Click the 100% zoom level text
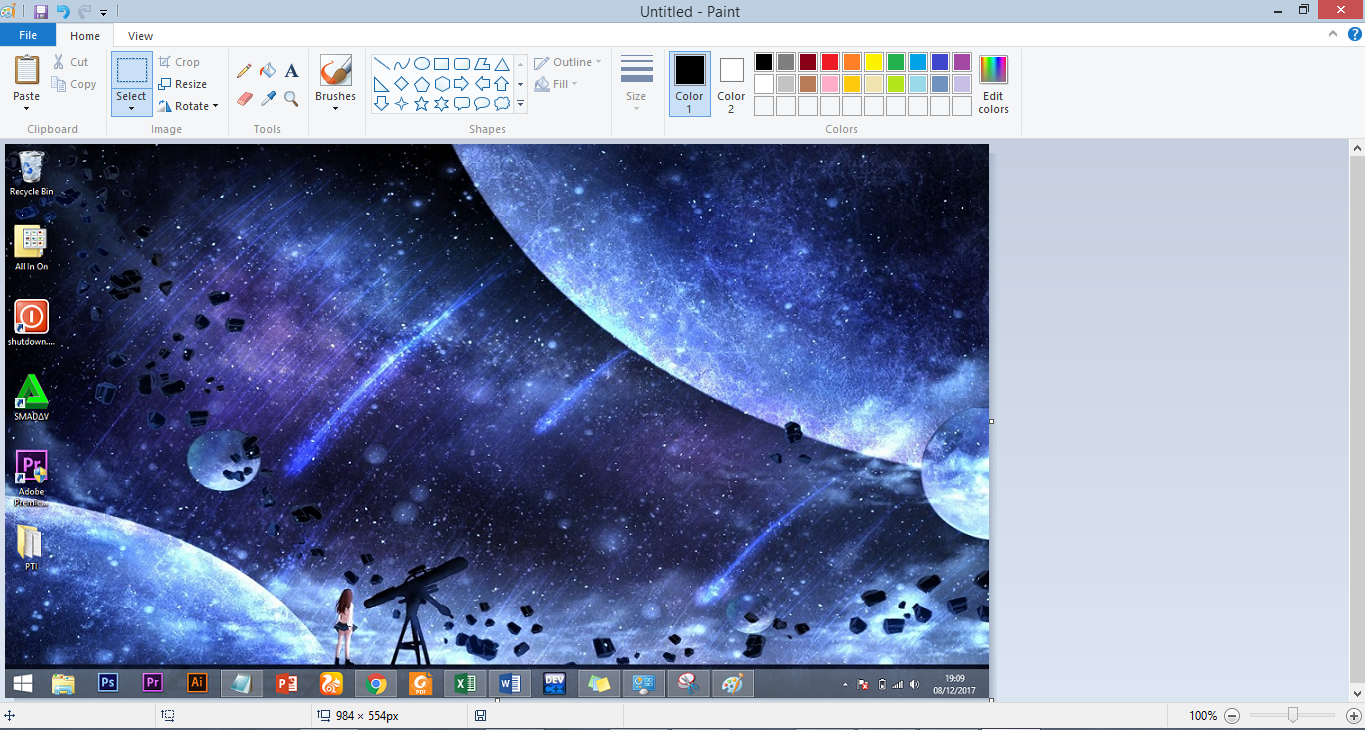 point(1203,716)
